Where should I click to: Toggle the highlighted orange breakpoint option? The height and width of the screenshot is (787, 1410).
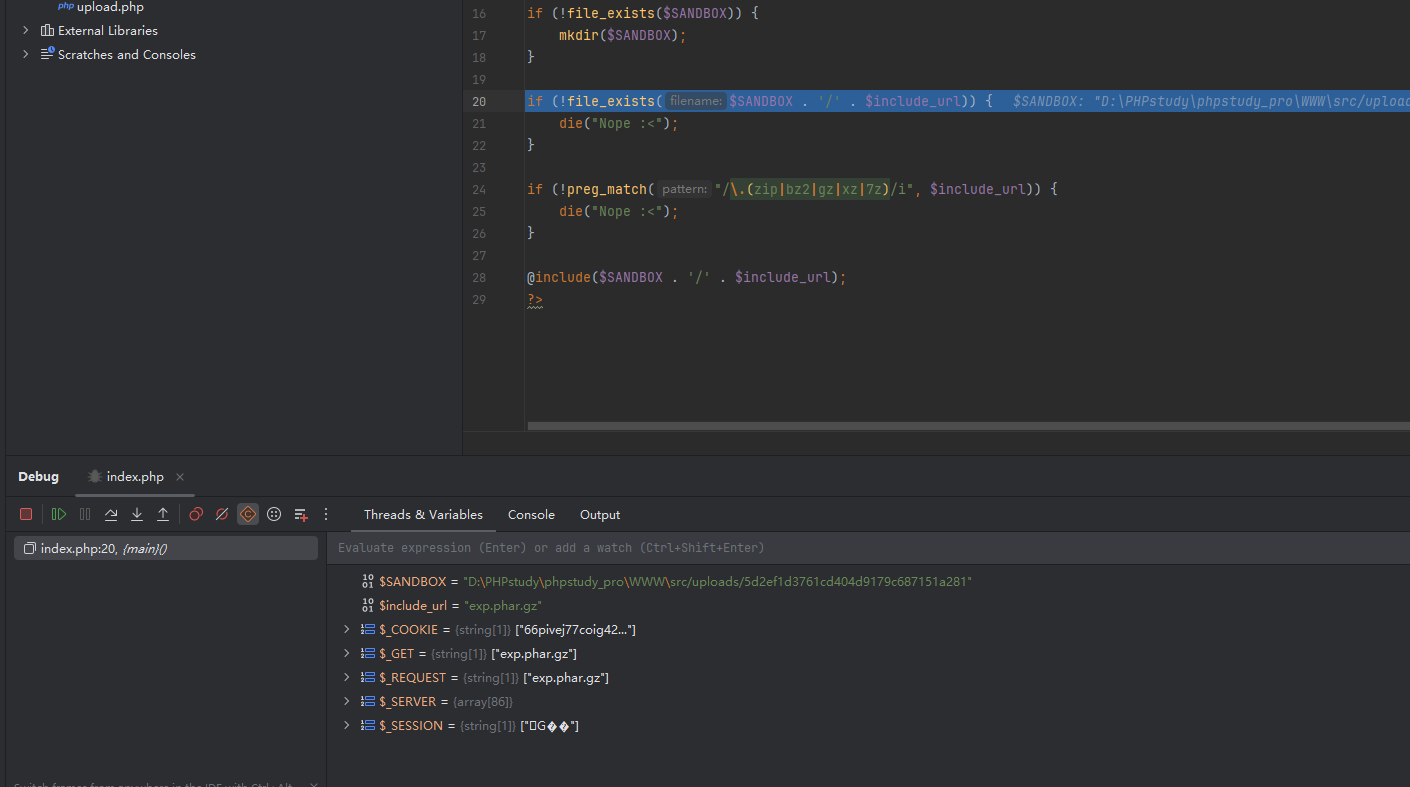248,514
